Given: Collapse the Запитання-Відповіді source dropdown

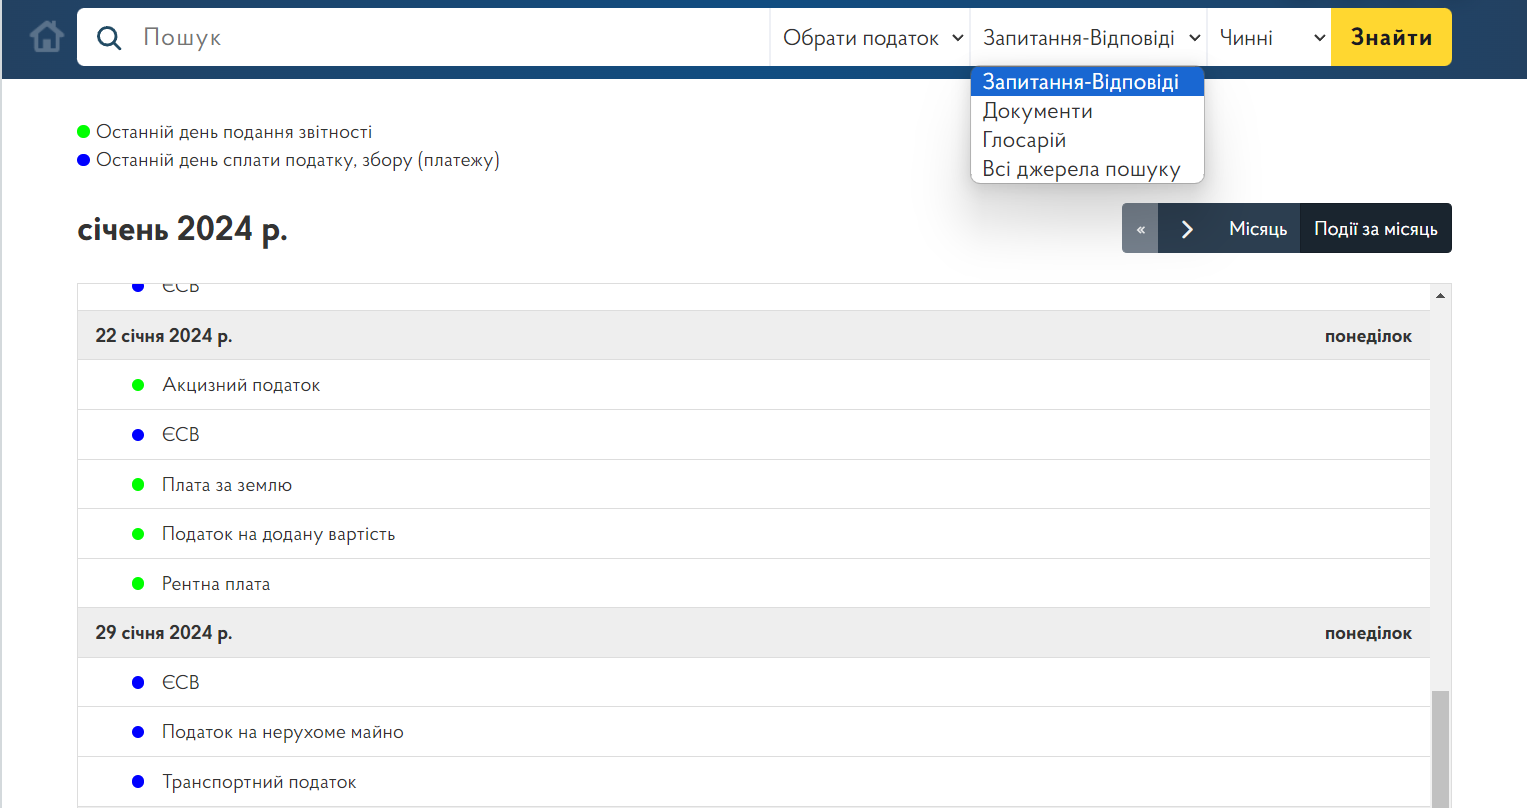Looking at the screenshot, I should point(1090,38).
